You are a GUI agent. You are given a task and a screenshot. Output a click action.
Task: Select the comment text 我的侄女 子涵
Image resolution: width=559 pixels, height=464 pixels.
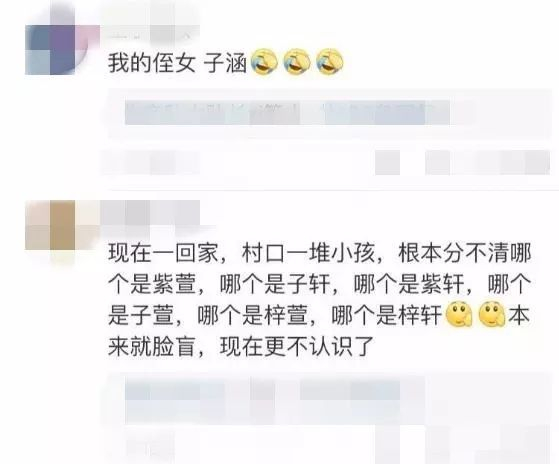(x=178, y=63)
